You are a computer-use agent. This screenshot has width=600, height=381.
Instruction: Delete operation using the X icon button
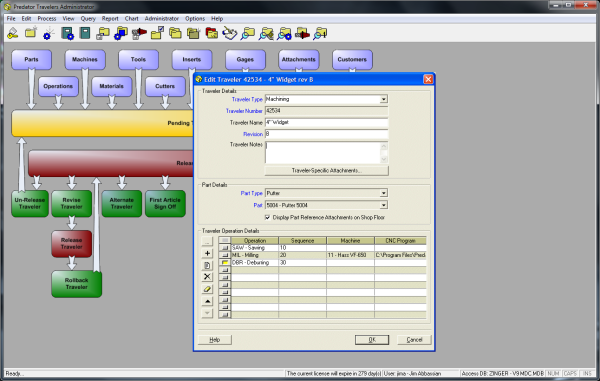coord(207,277)
